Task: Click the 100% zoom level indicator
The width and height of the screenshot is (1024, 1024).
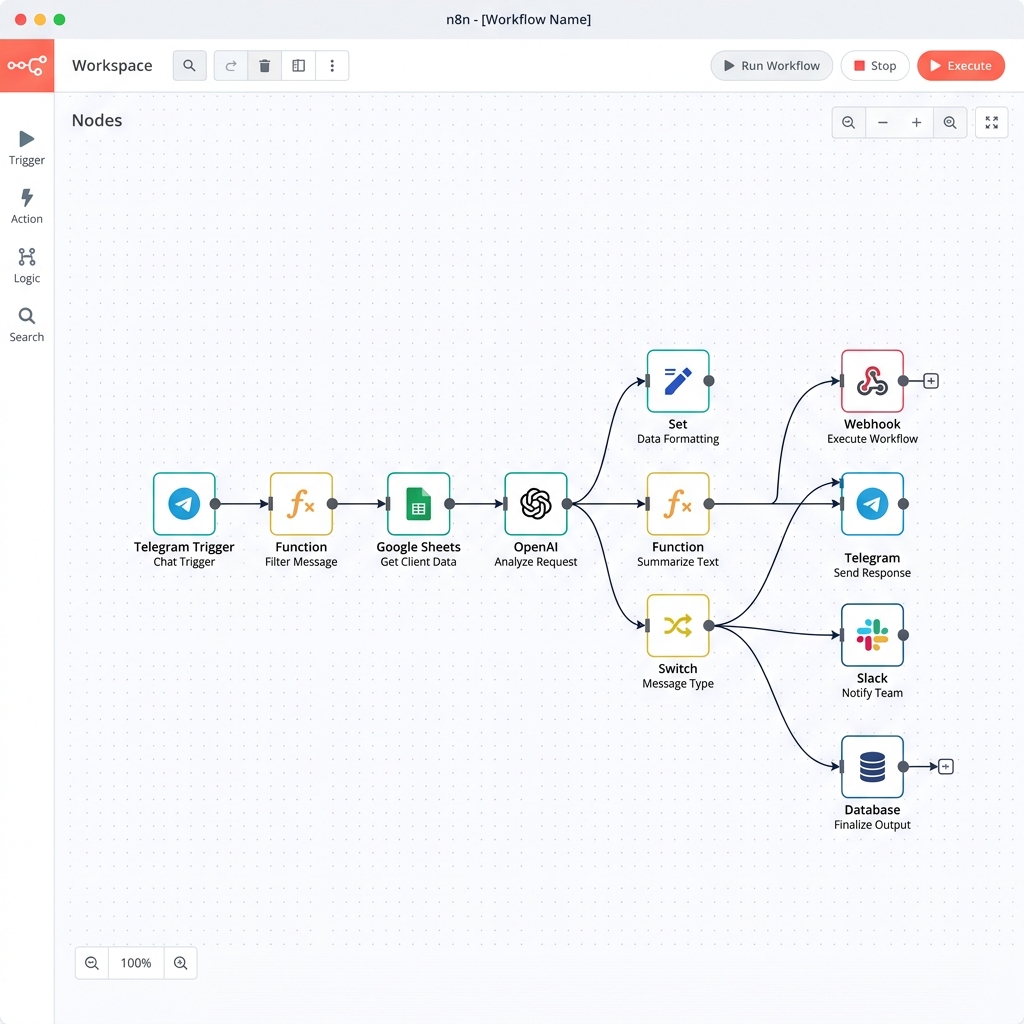Action: (x=136, y=963)
